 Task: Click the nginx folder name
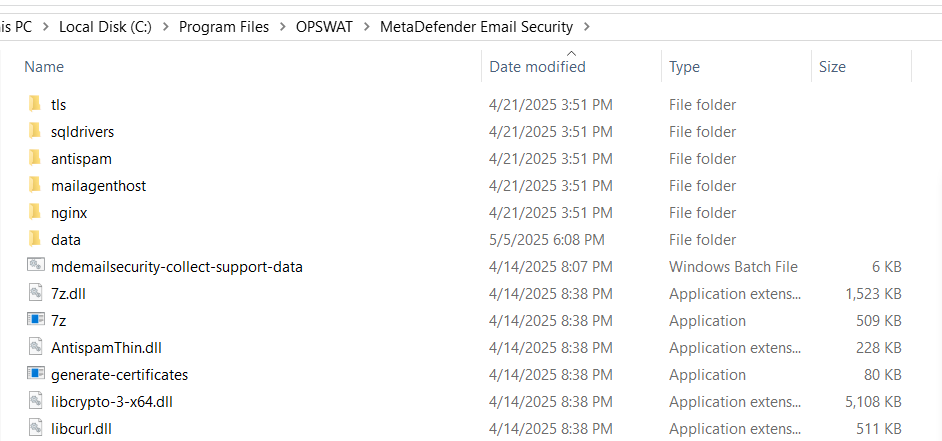click(x=70, y=213)
